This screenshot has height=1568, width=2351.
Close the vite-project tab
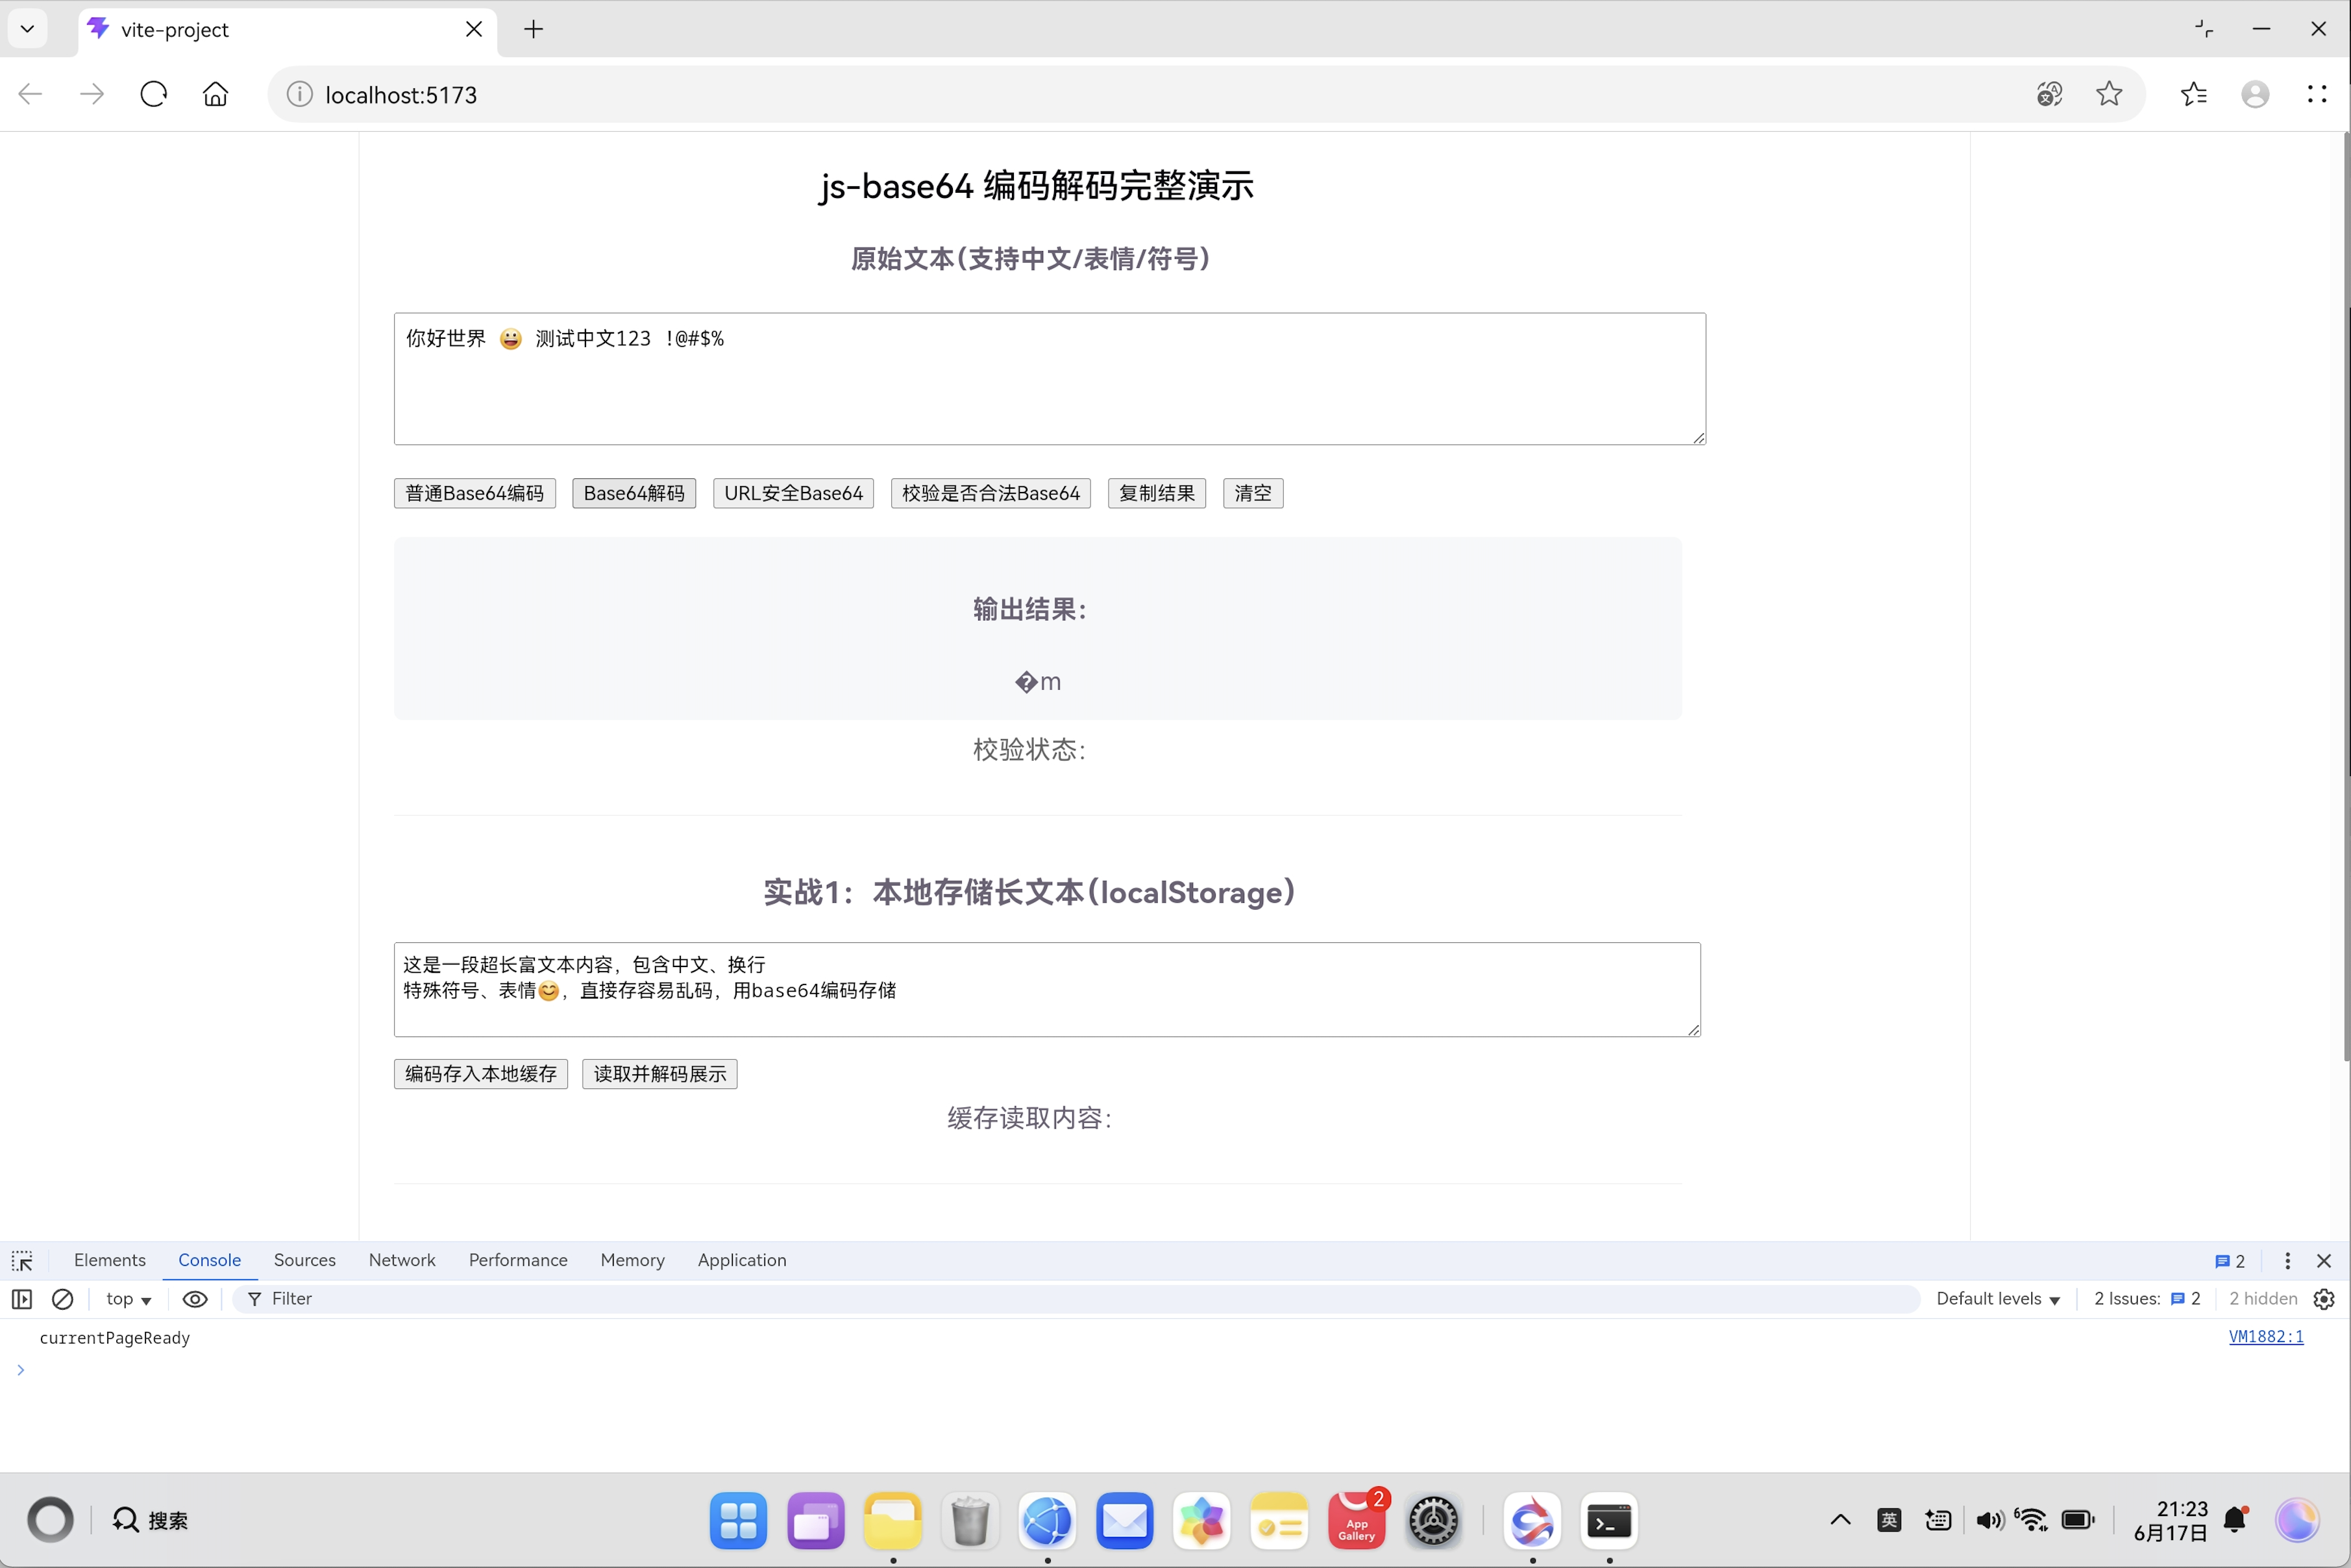474,29
